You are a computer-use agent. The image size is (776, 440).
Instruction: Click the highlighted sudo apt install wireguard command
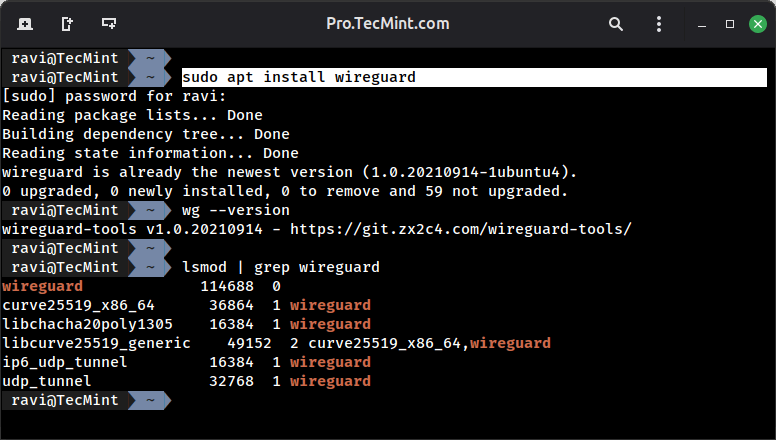pos(298,77)
